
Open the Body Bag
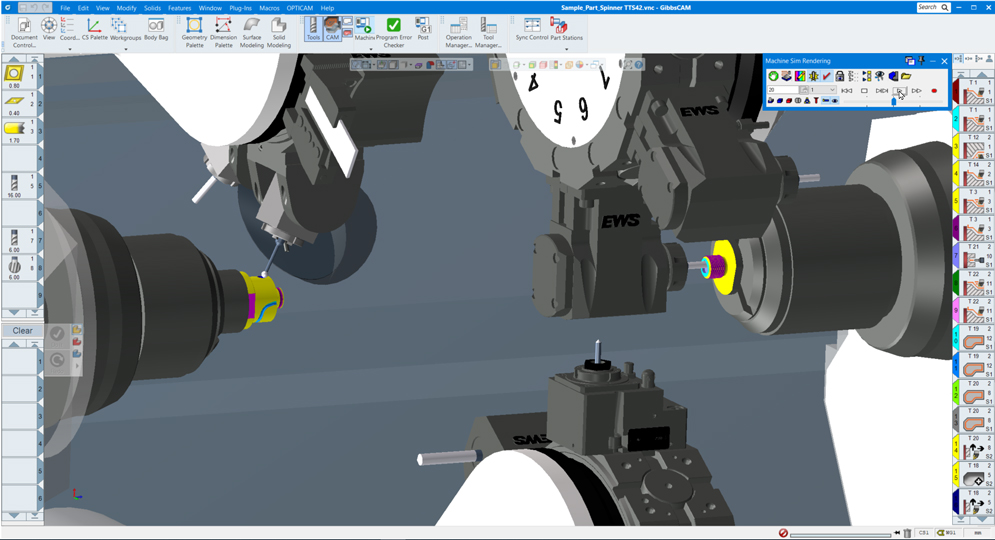156,29
